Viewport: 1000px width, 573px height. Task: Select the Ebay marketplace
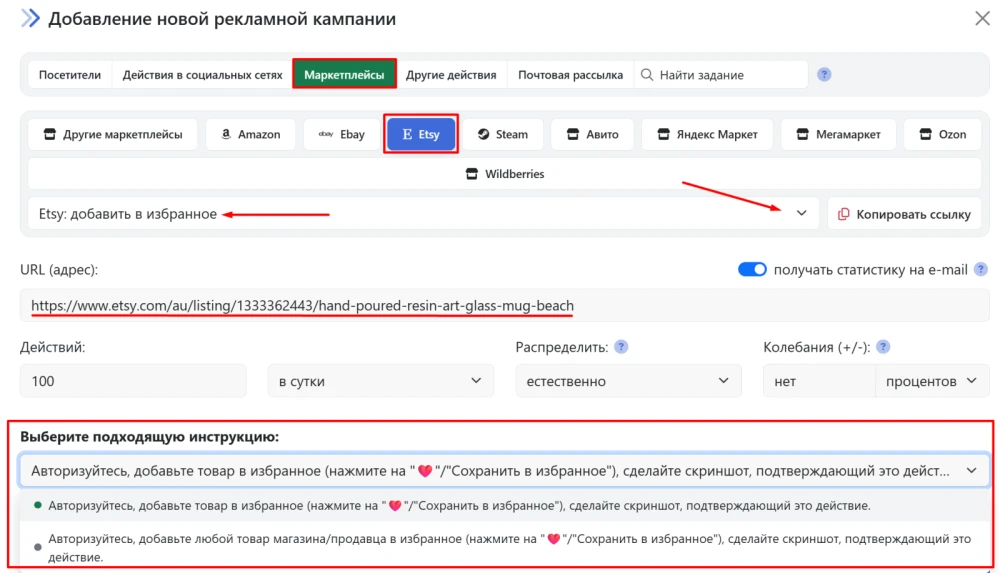click(x=342, y=134)
